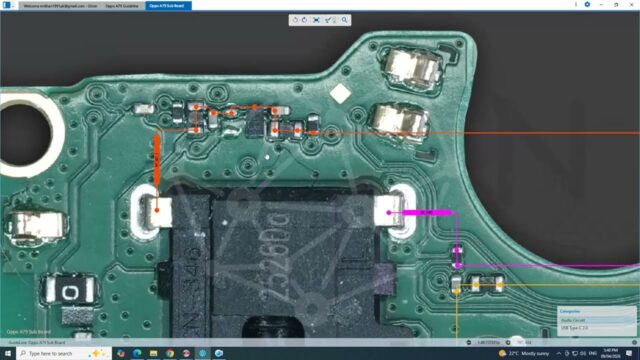Select the Oppo A79 Sub Board tab
Viewport: 640px width, 360px height.
point(168,6)
